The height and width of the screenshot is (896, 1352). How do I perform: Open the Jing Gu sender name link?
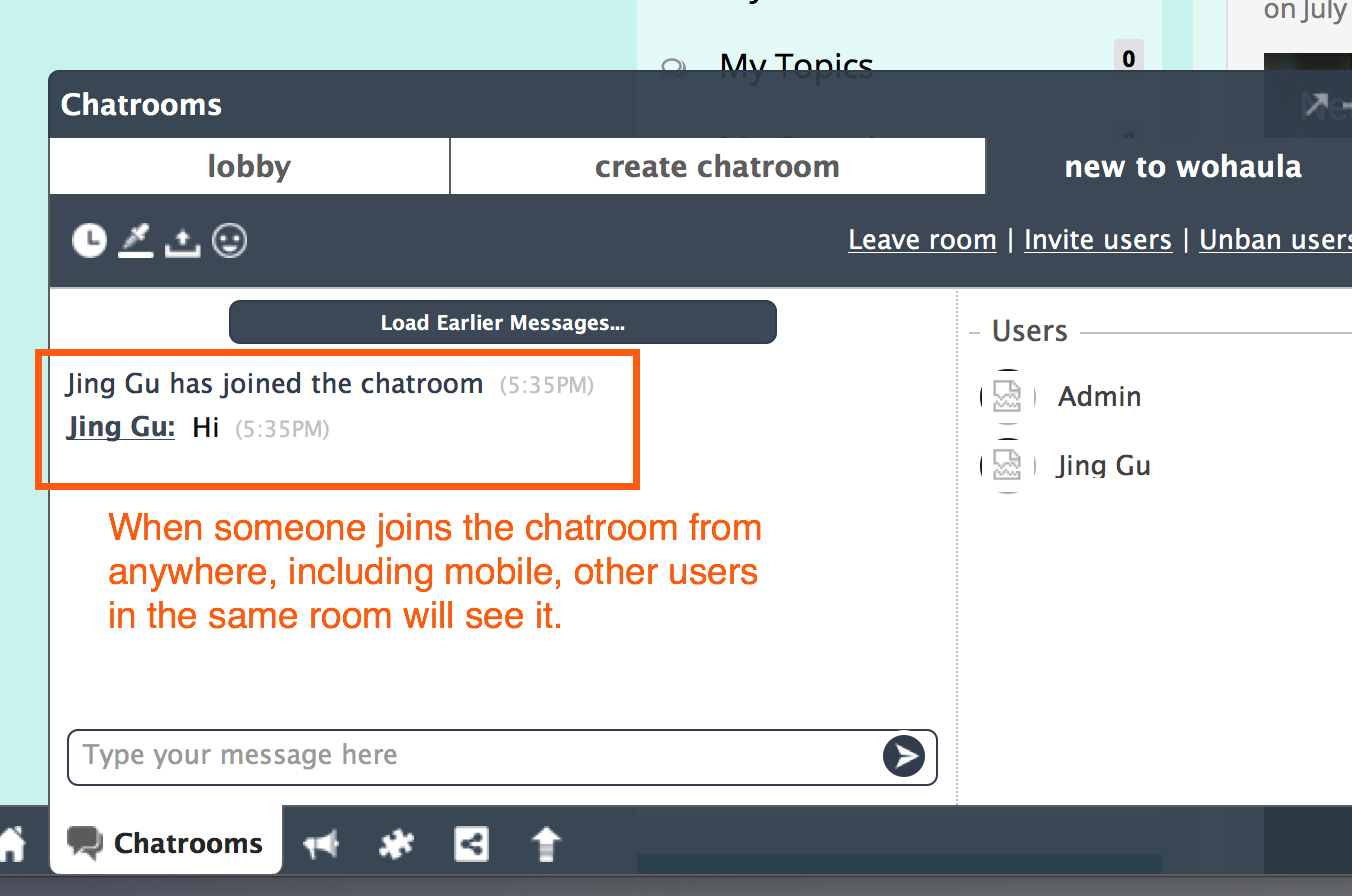[x=121, y=428]
